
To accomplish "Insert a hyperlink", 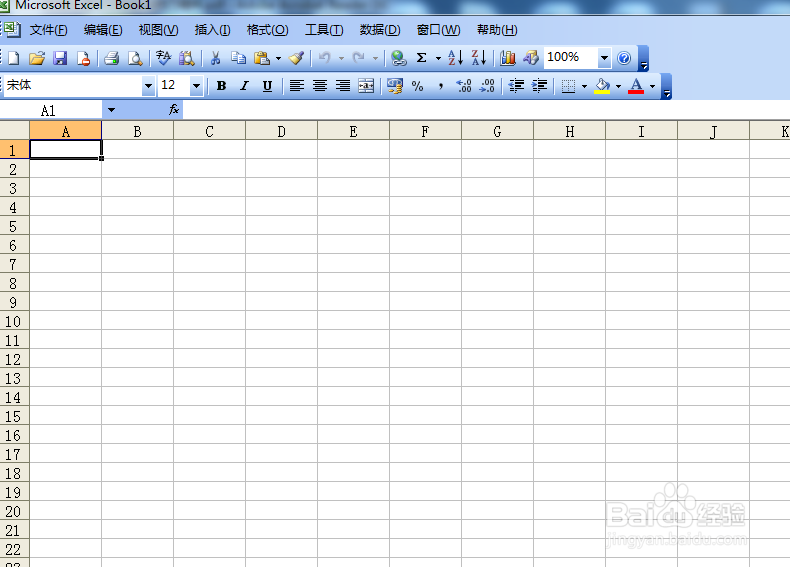I will click(x=399, y=58).
